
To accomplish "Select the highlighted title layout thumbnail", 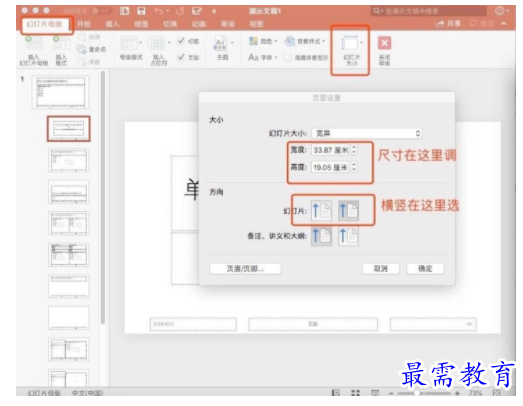I will click(68, 128).
